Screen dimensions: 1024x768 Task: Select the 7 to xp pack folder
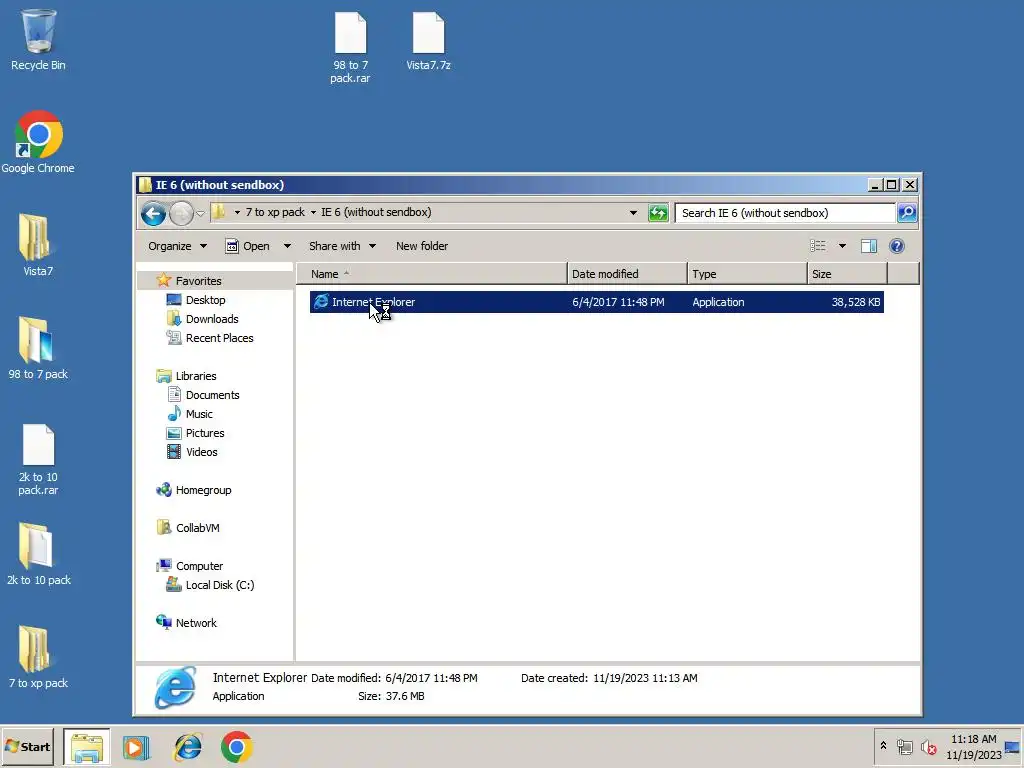(x=38, y=657)
